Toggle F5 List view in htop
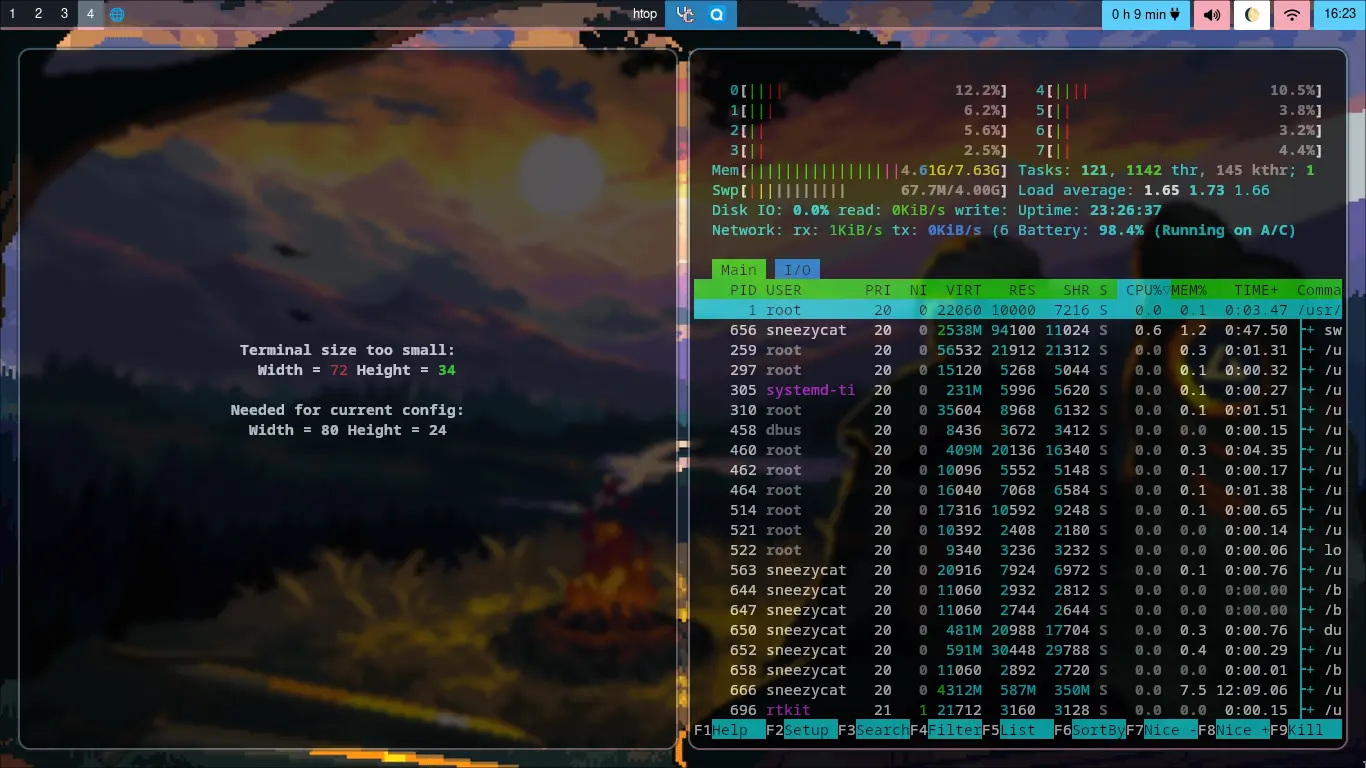The image size is (1366, 768). [1018, 730]
